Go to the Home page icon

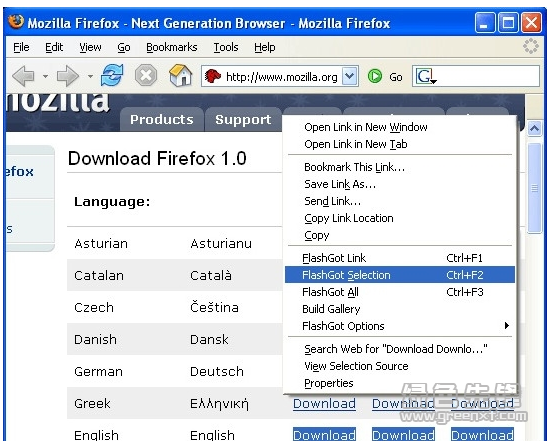tap(181, 75)
